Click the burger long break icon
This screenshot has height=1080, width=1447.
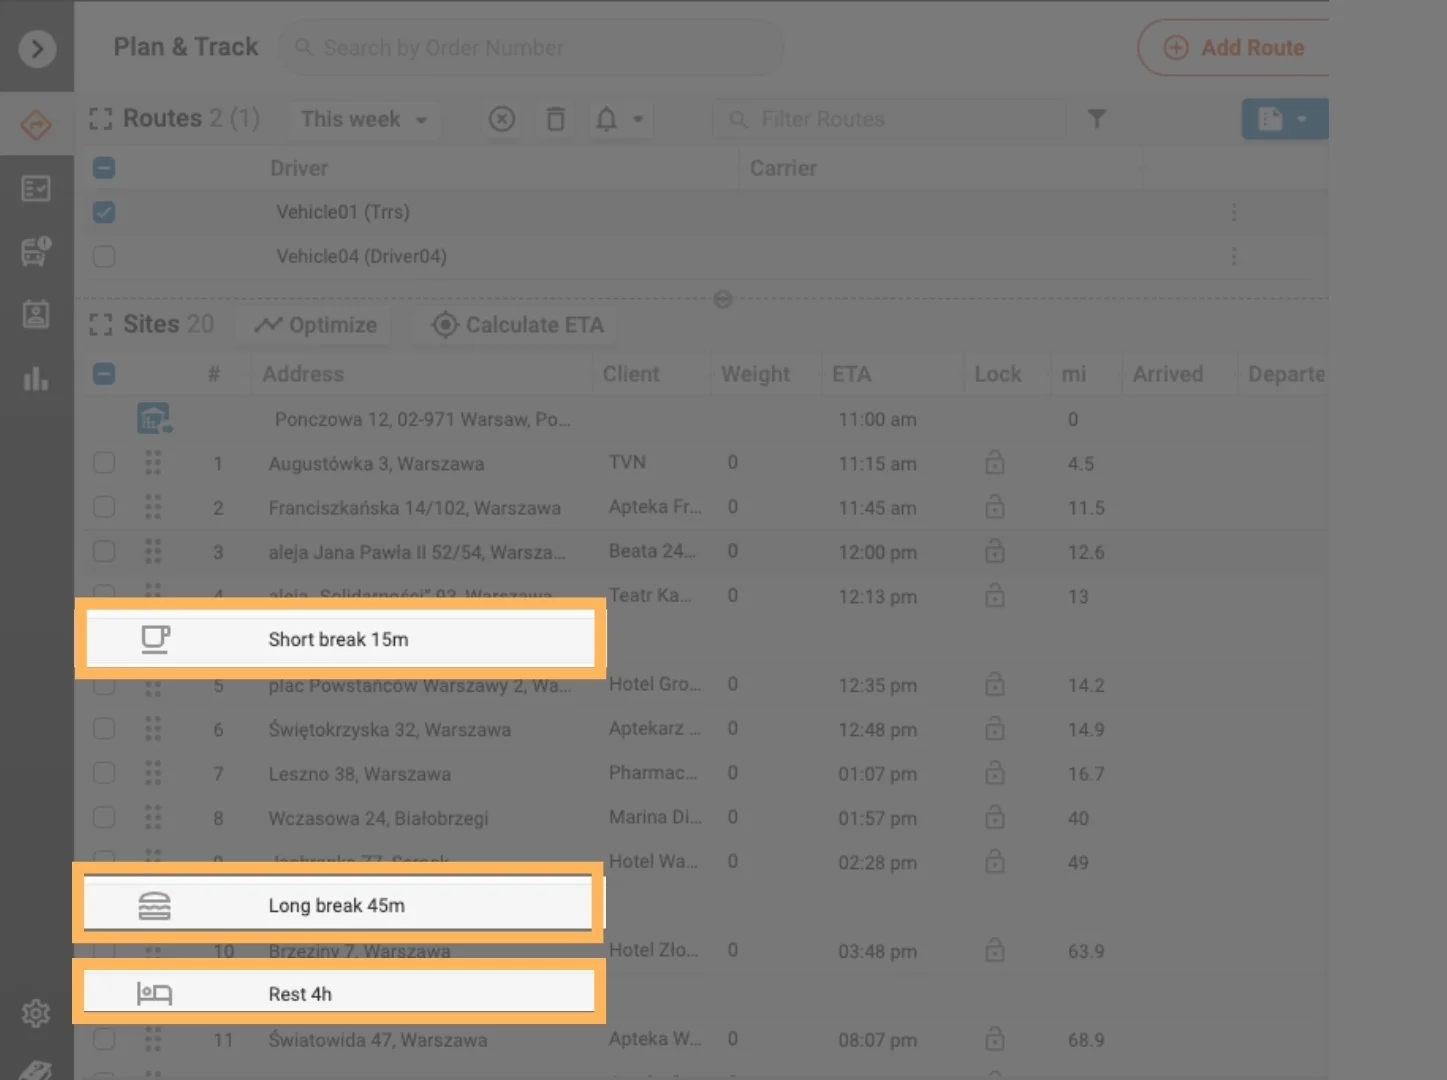pos(154,905)
